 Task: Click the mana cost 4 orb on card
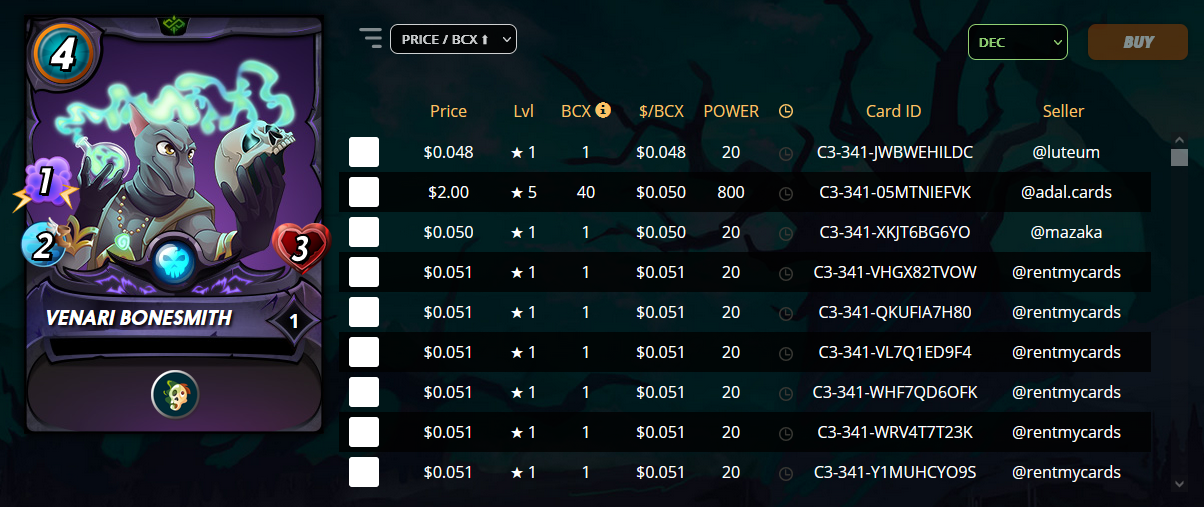pos(62,55)
